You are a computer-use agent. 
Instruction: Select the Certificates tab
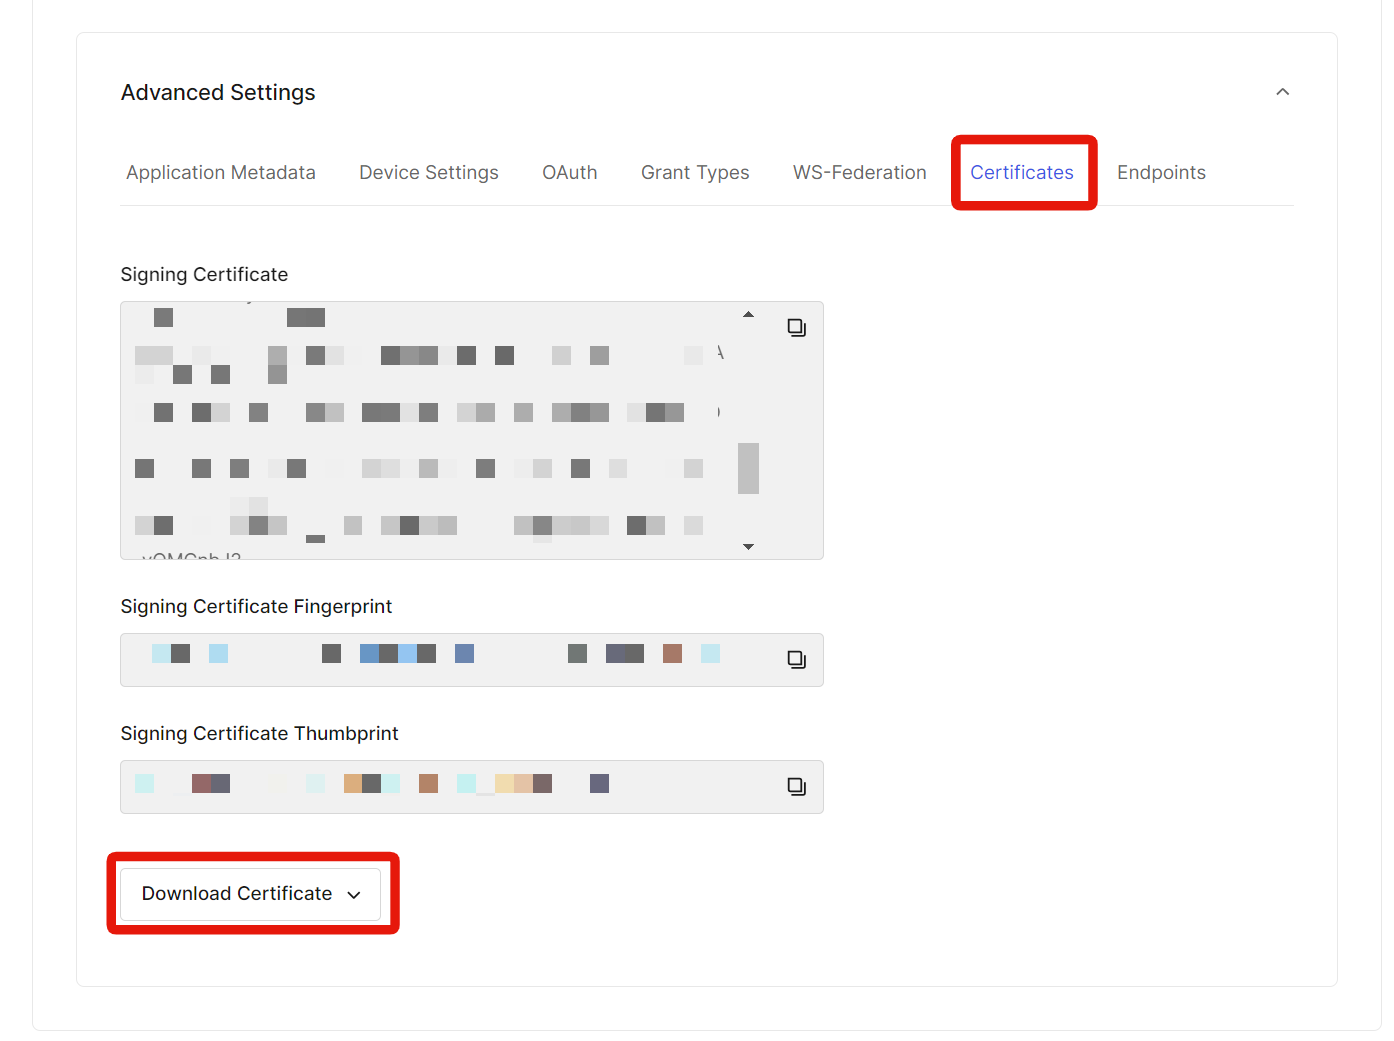tap(1021, 173)
